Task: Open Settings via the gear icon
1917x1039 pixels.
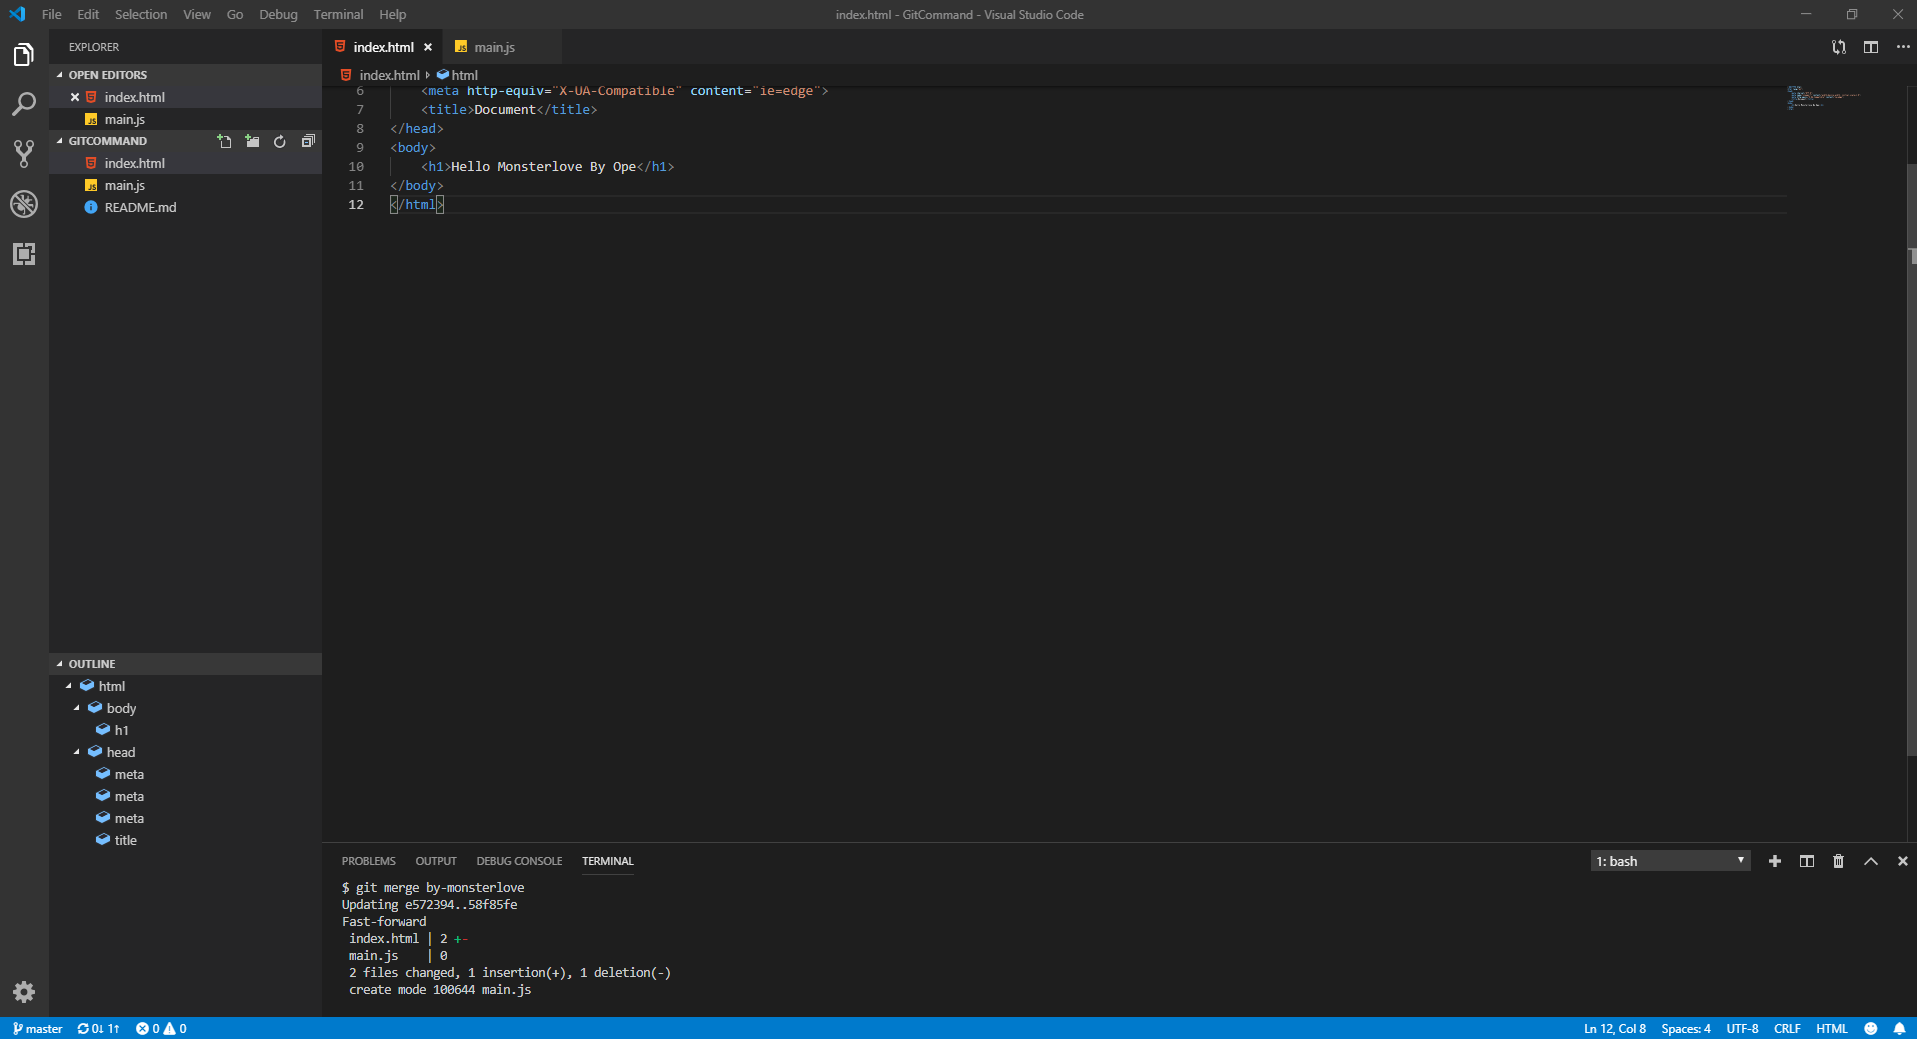Action: click(24, 992)
